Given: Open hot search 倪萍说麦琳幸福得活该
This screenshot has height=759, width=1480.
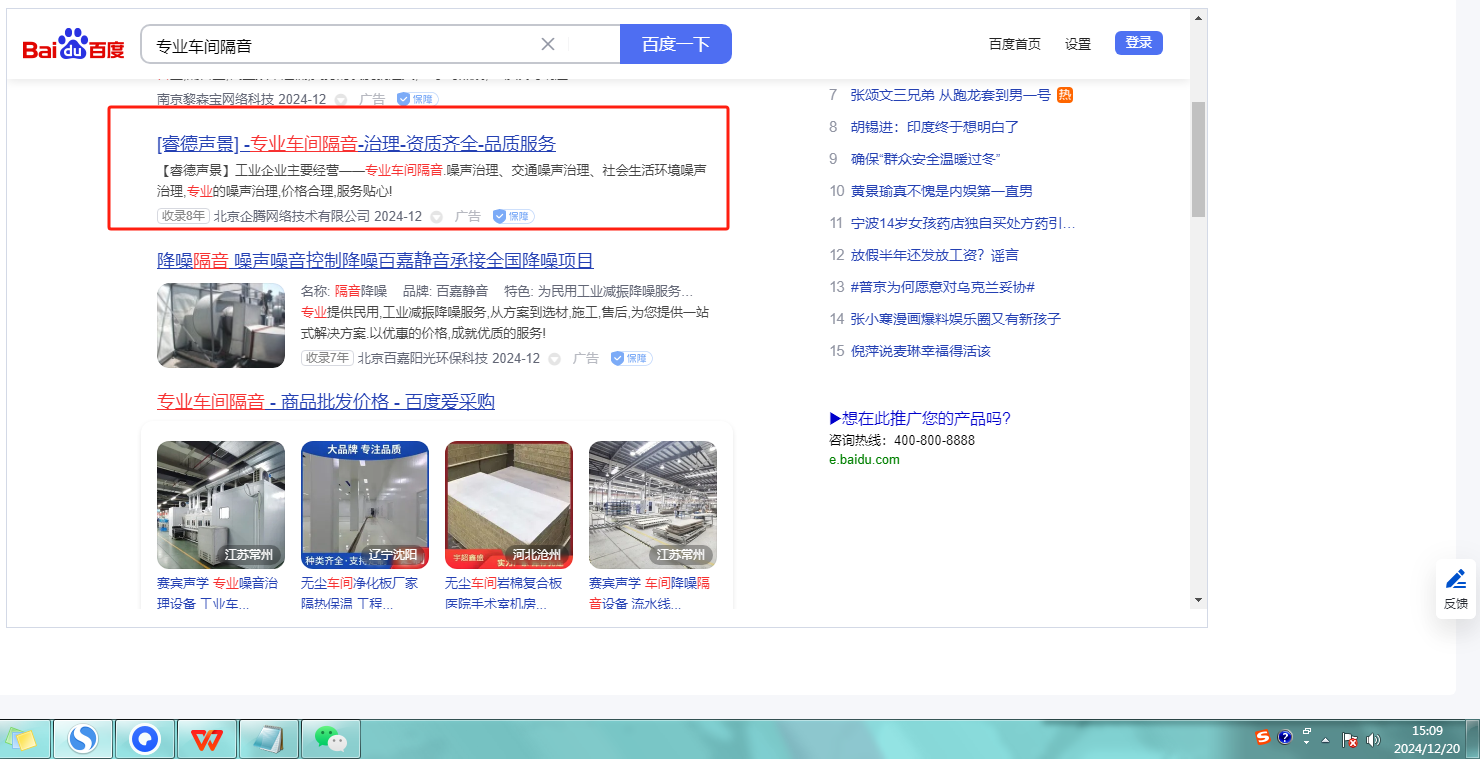Looking at the screenshot, I should pos(921,351).
